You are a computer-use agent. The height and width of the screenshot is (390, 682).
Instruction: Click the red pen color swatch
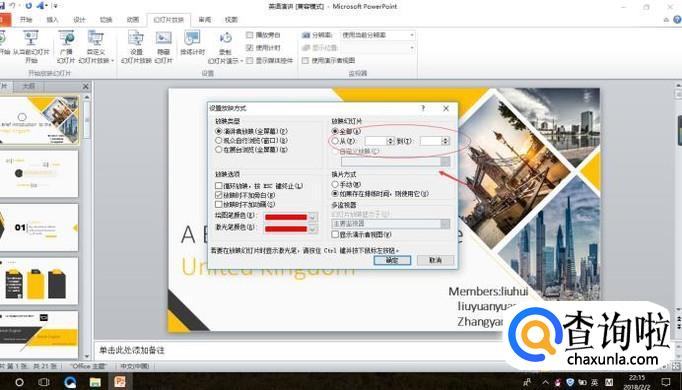(286, 217)
